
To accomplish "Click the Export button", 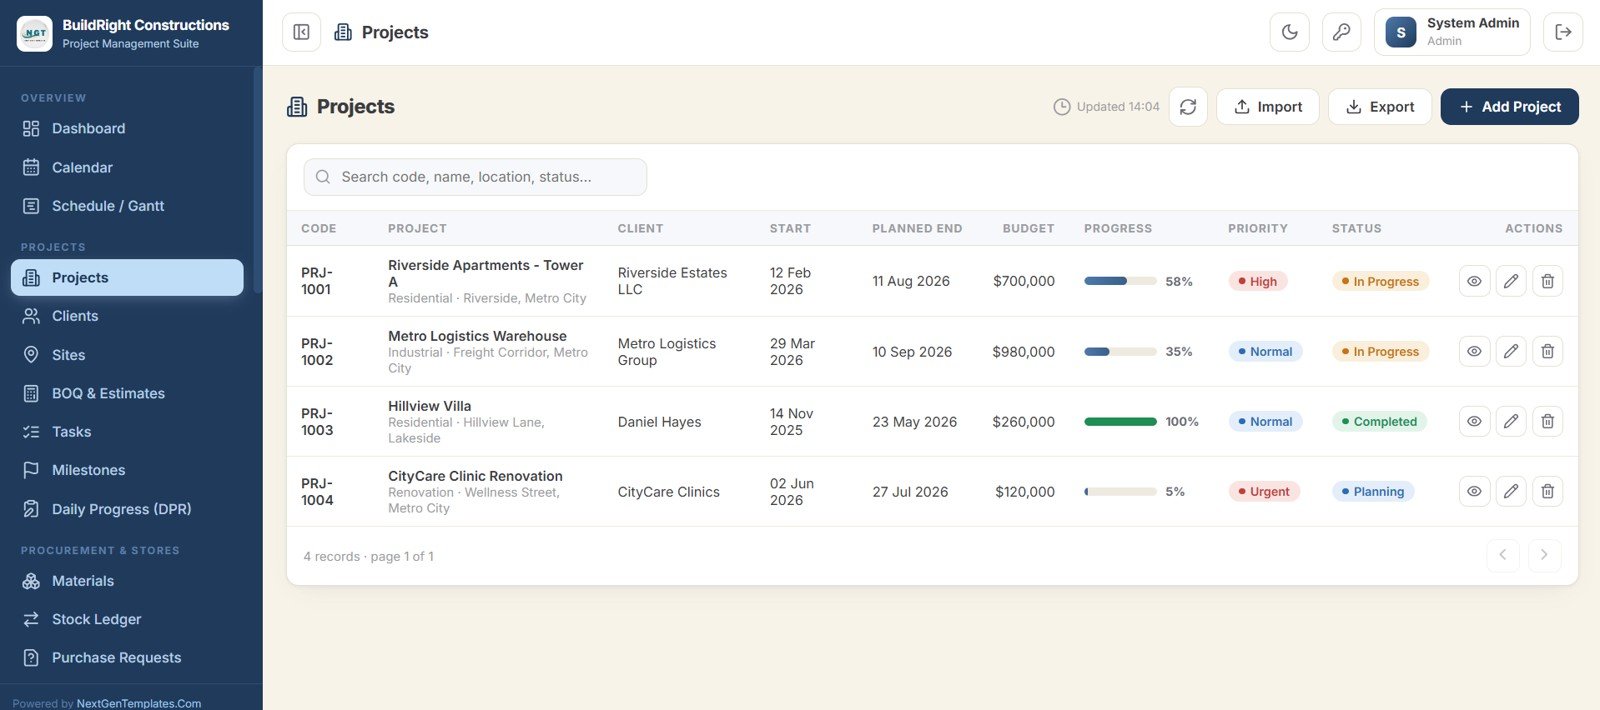I will pyautogui.click(x=1379, y=107).
